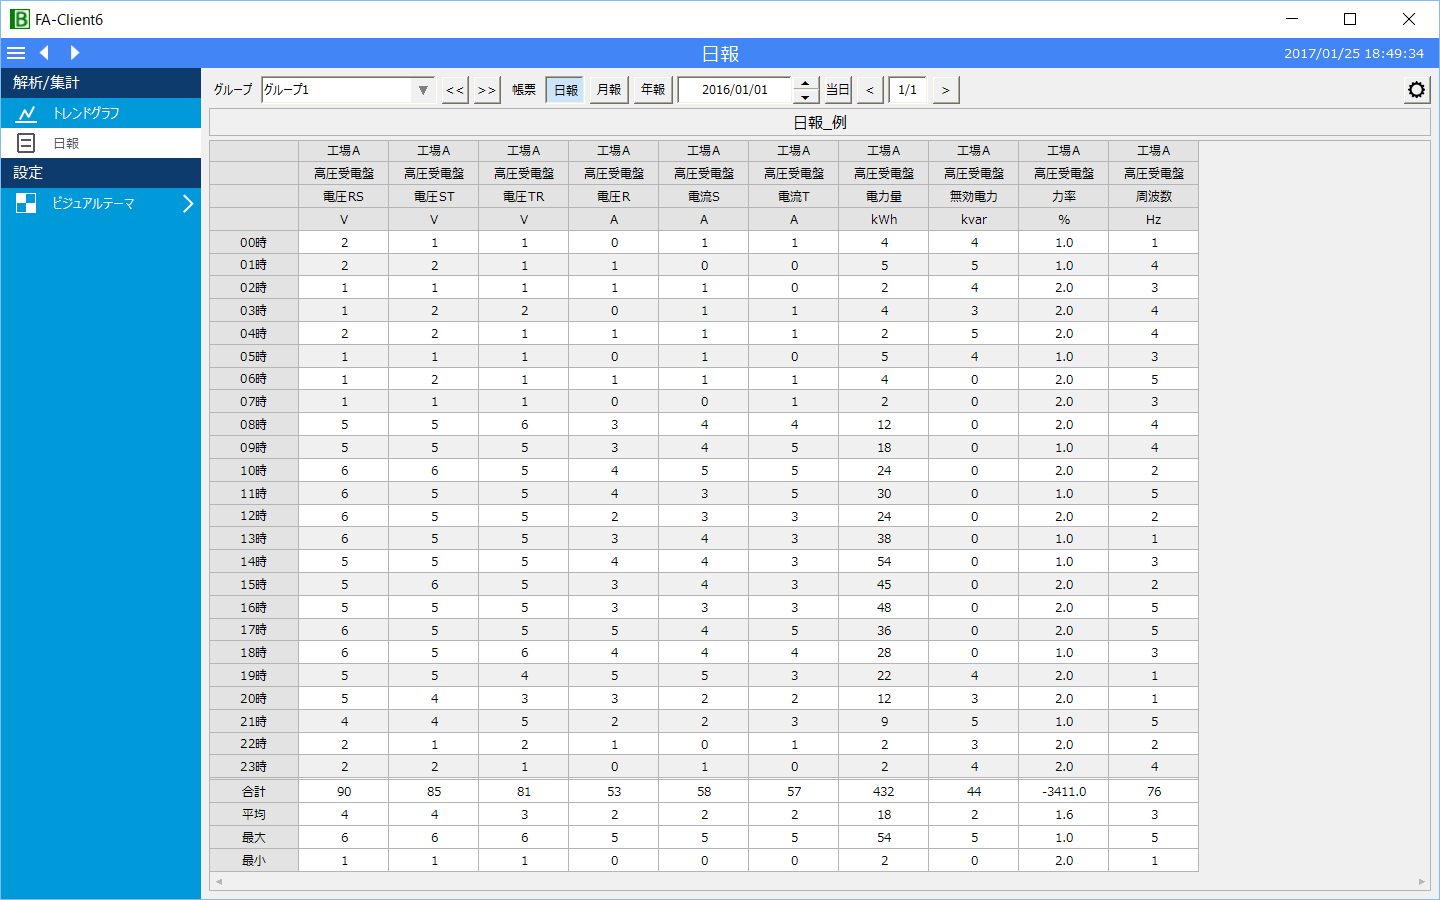Switch to 月報 report mode

tap(609, 90)
